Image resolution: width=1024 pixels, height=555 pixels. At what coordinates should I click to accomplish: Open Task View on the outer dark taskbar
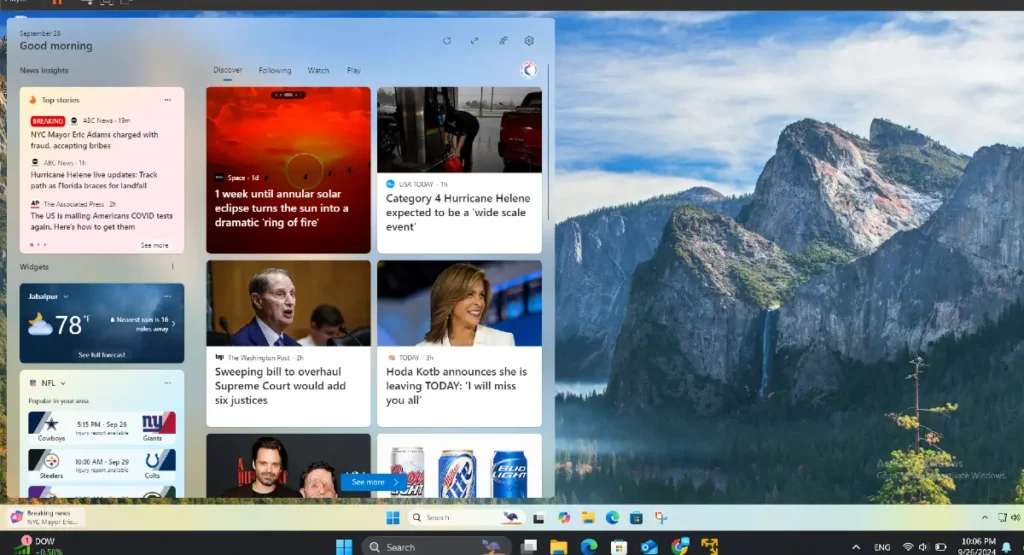pyautogui.click(x=529, y=546)
